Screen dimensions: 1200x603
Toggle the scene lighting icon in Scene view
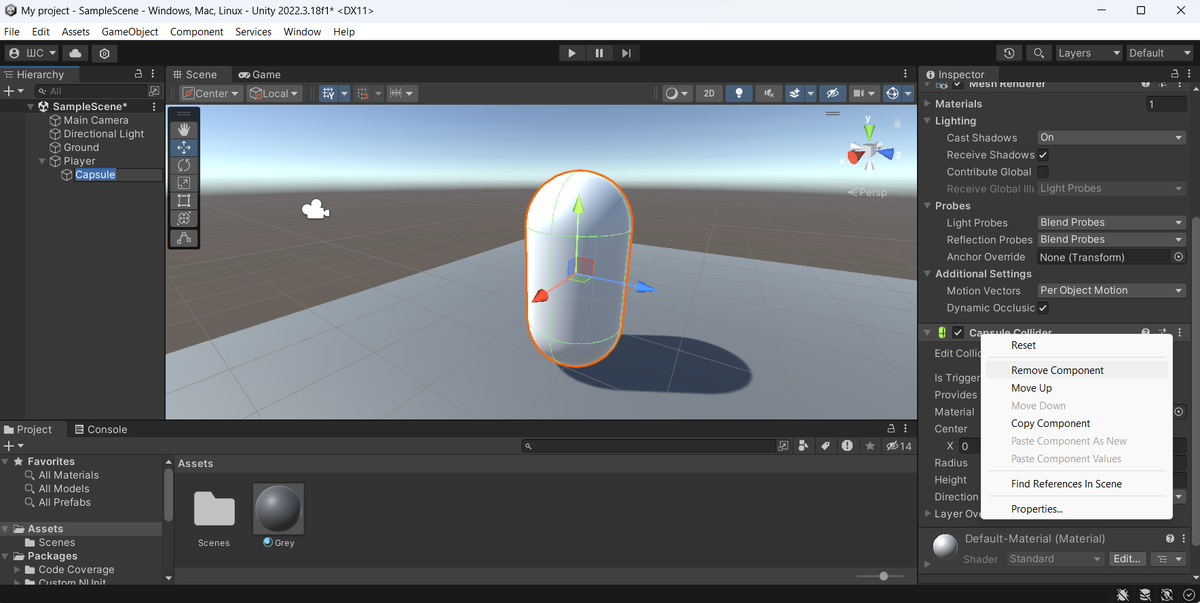(737, 93)
